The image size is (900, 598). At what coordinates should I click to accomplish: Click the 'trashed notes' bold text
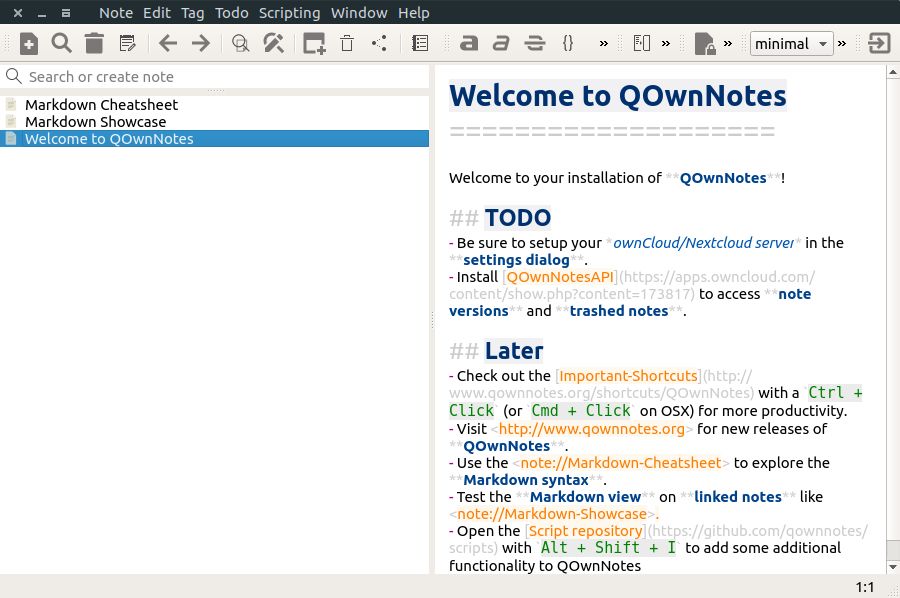[619, 311]
